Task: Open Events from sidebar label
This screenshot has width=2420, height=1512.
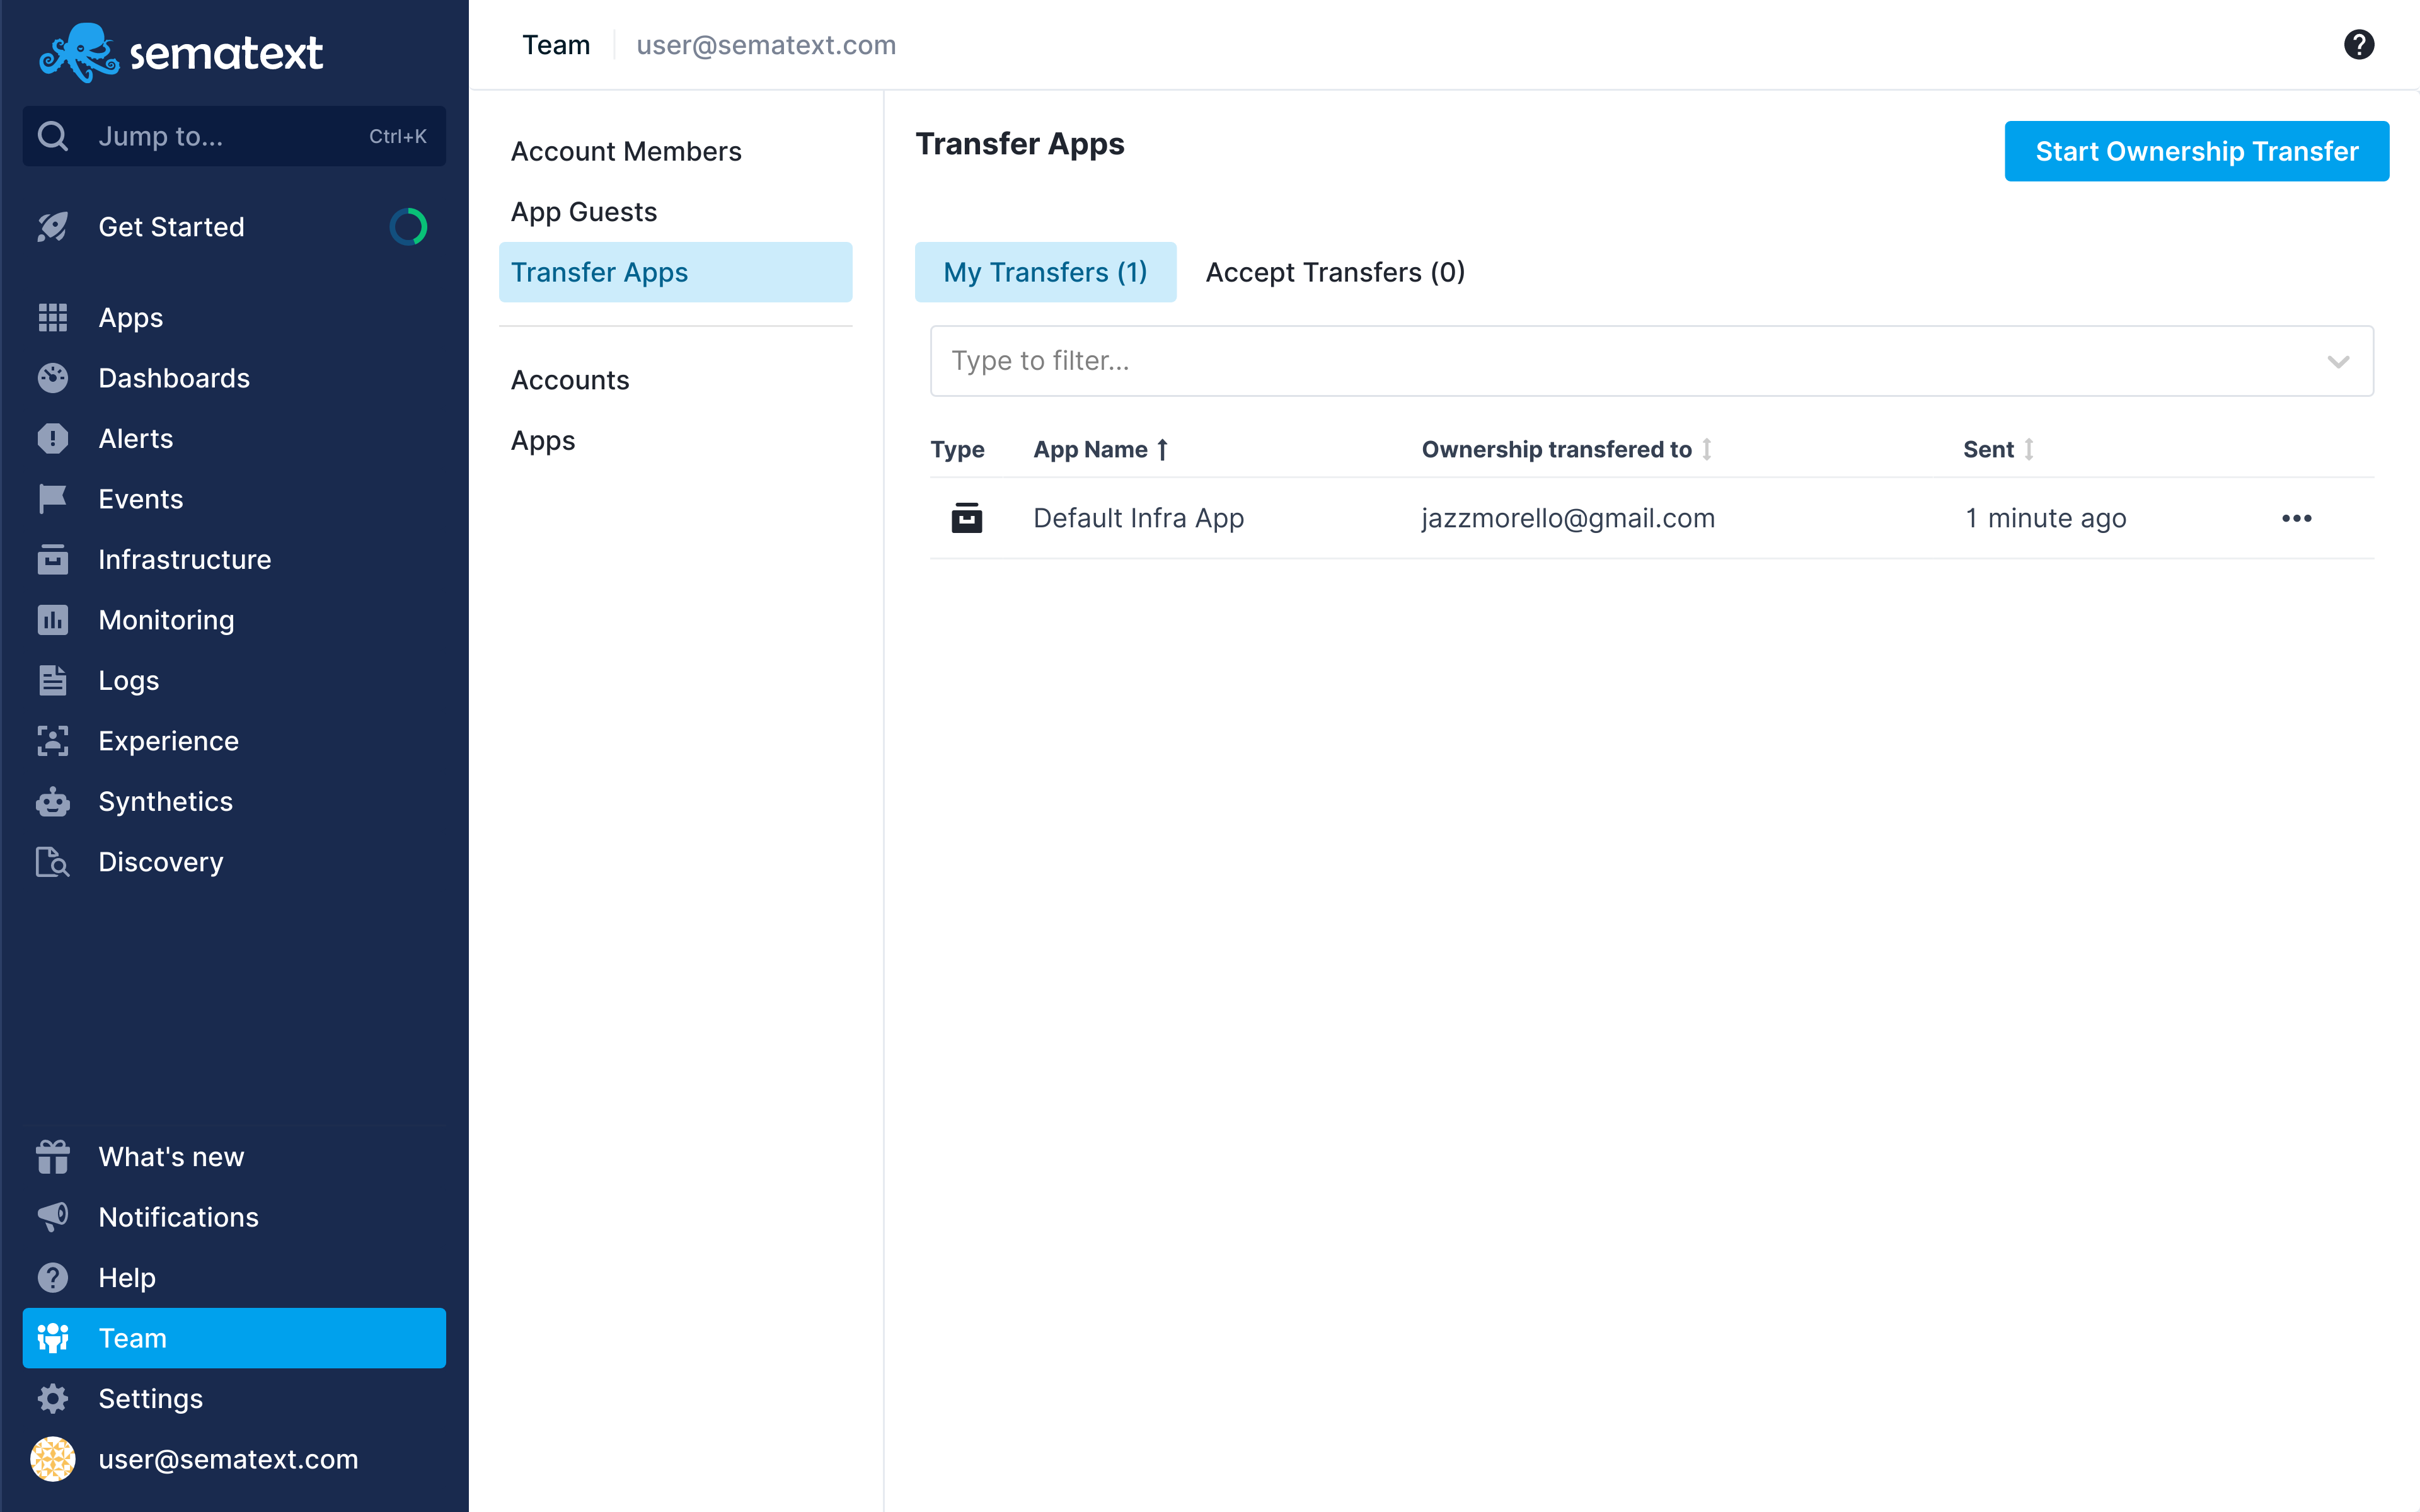Action: (x=141, y=499)
